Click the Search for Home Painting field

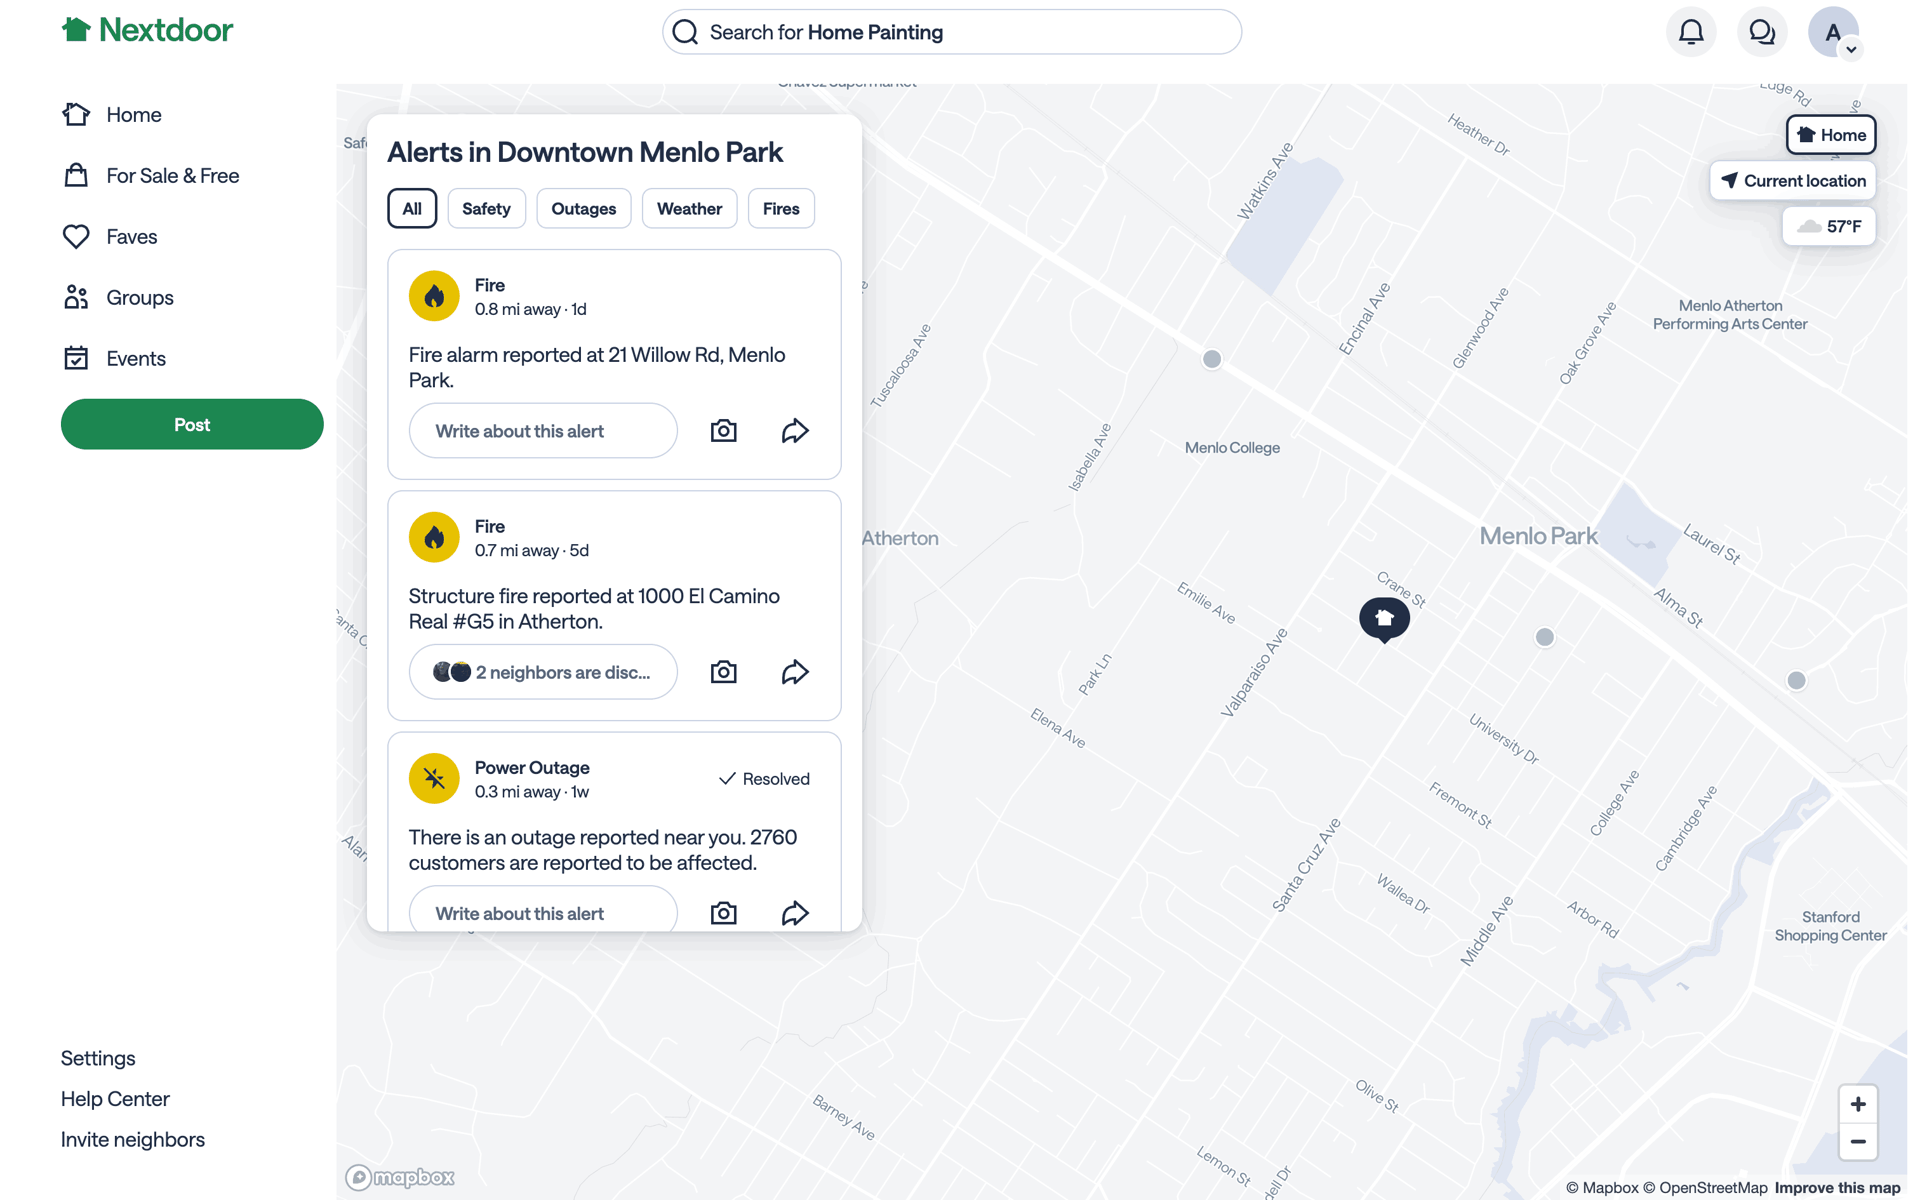pyautogui.click(x=952, y=32)
